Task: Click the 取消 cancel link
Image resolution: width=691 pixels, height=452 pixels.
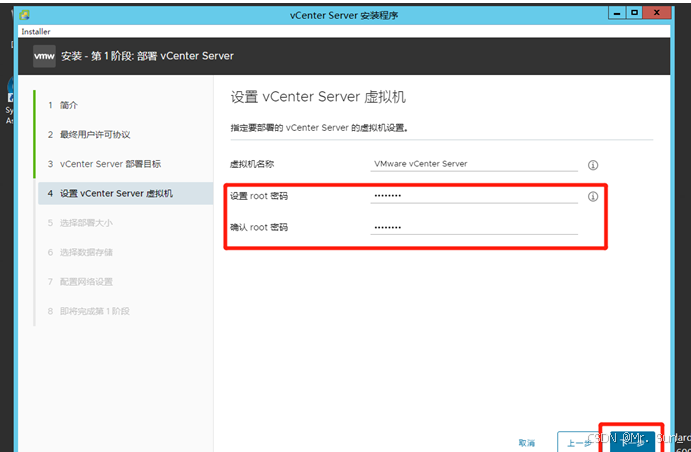Action: (527, 443)
